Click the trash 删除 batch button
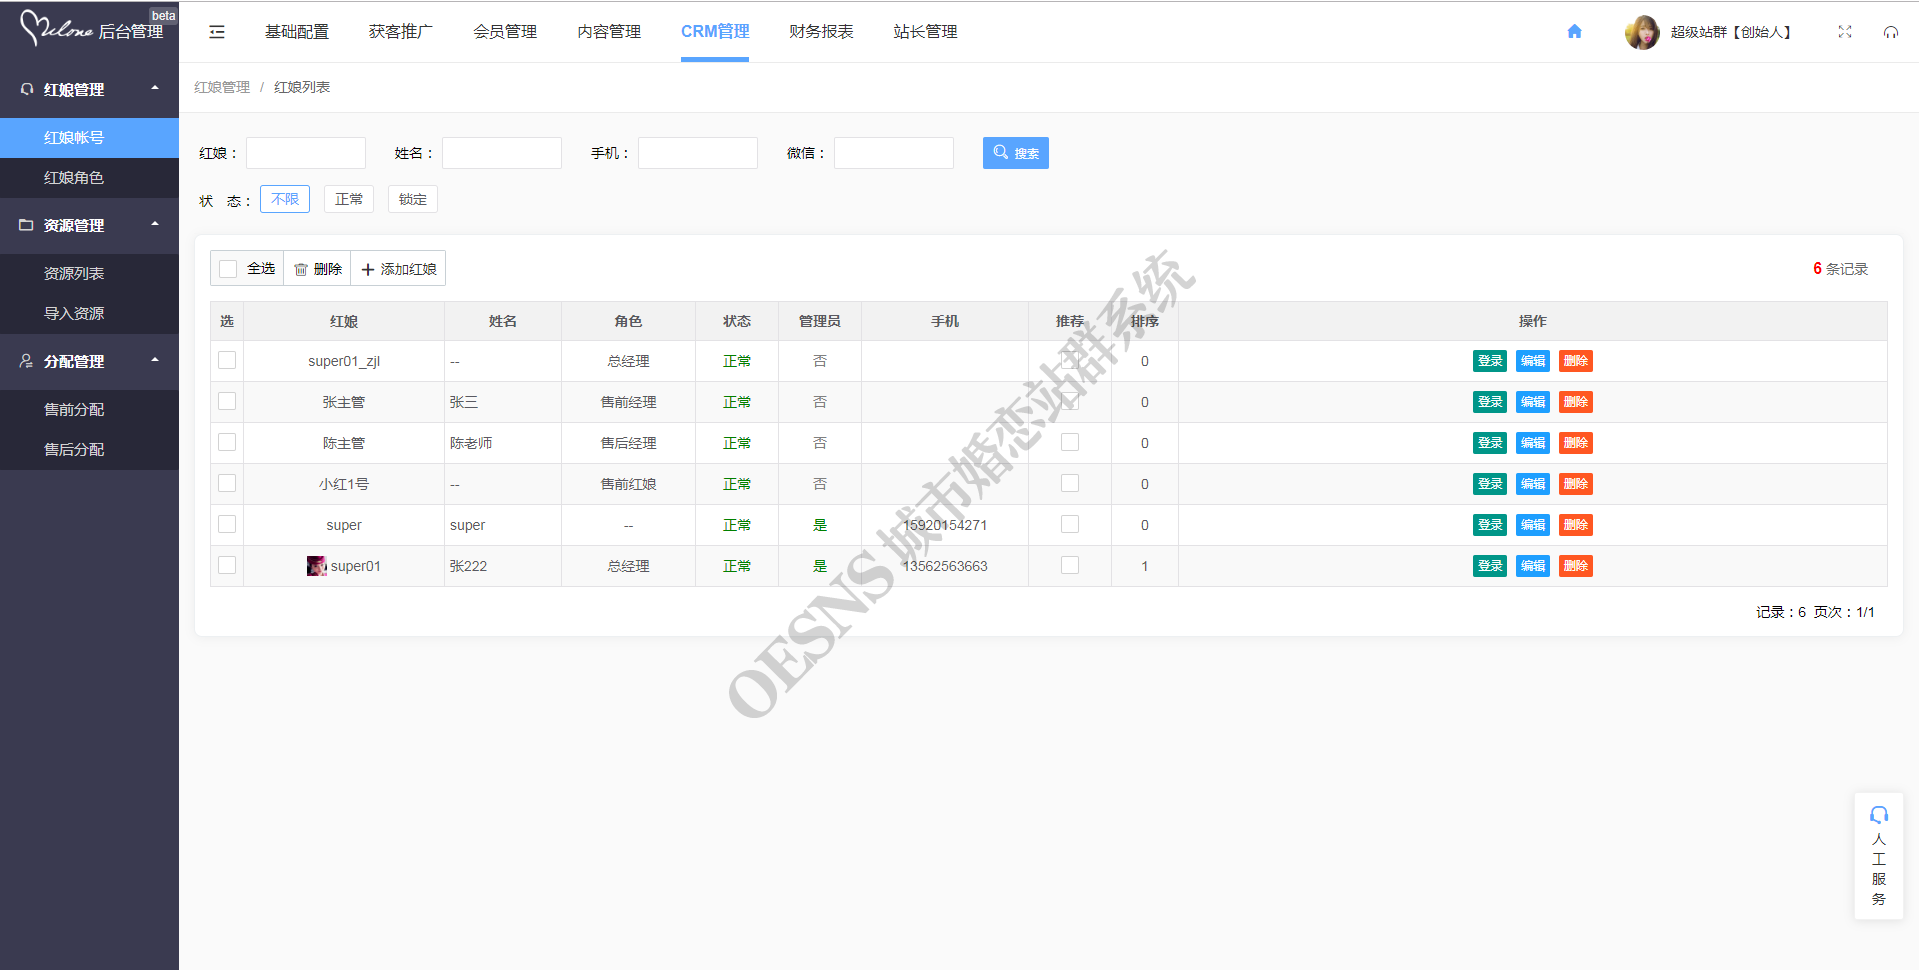 [x=317, y=269]
